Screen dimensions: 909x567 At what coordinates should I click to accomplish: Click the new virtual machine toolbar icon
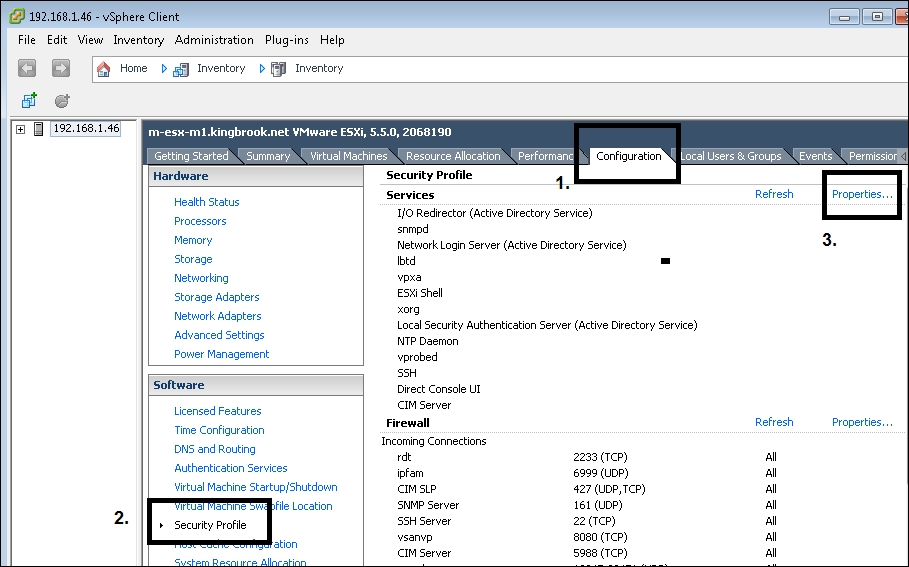click(x=29, y=100)
